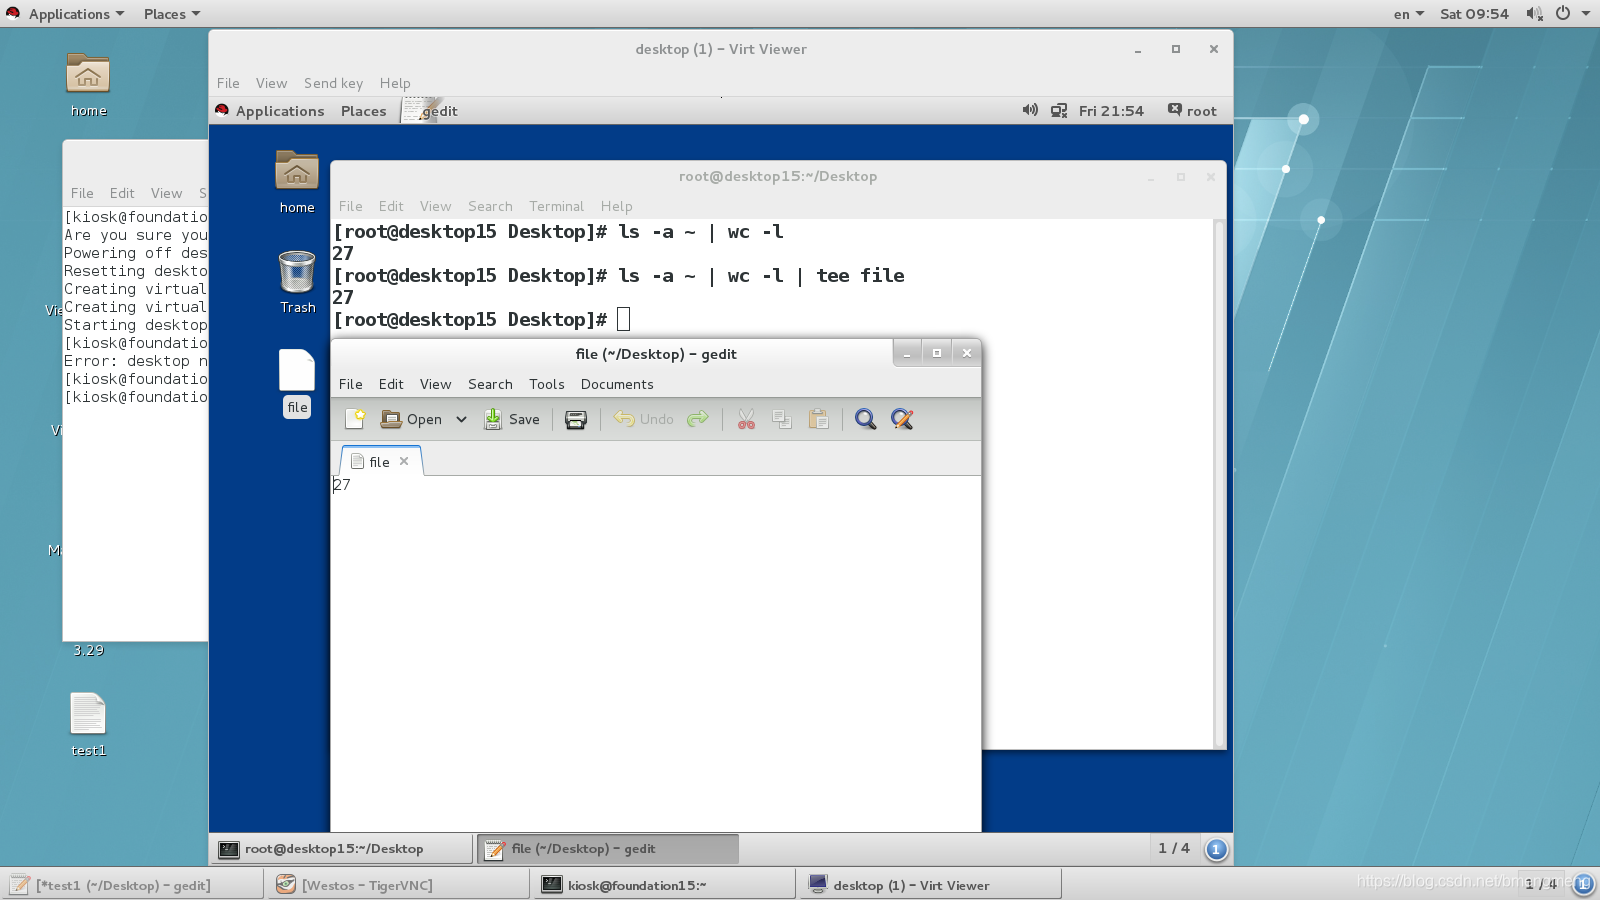Image resolution: width=1600 pixels, height=900 pixels.
Task: Click the Cut scissors icon
Action: click(x=746, y=419)
